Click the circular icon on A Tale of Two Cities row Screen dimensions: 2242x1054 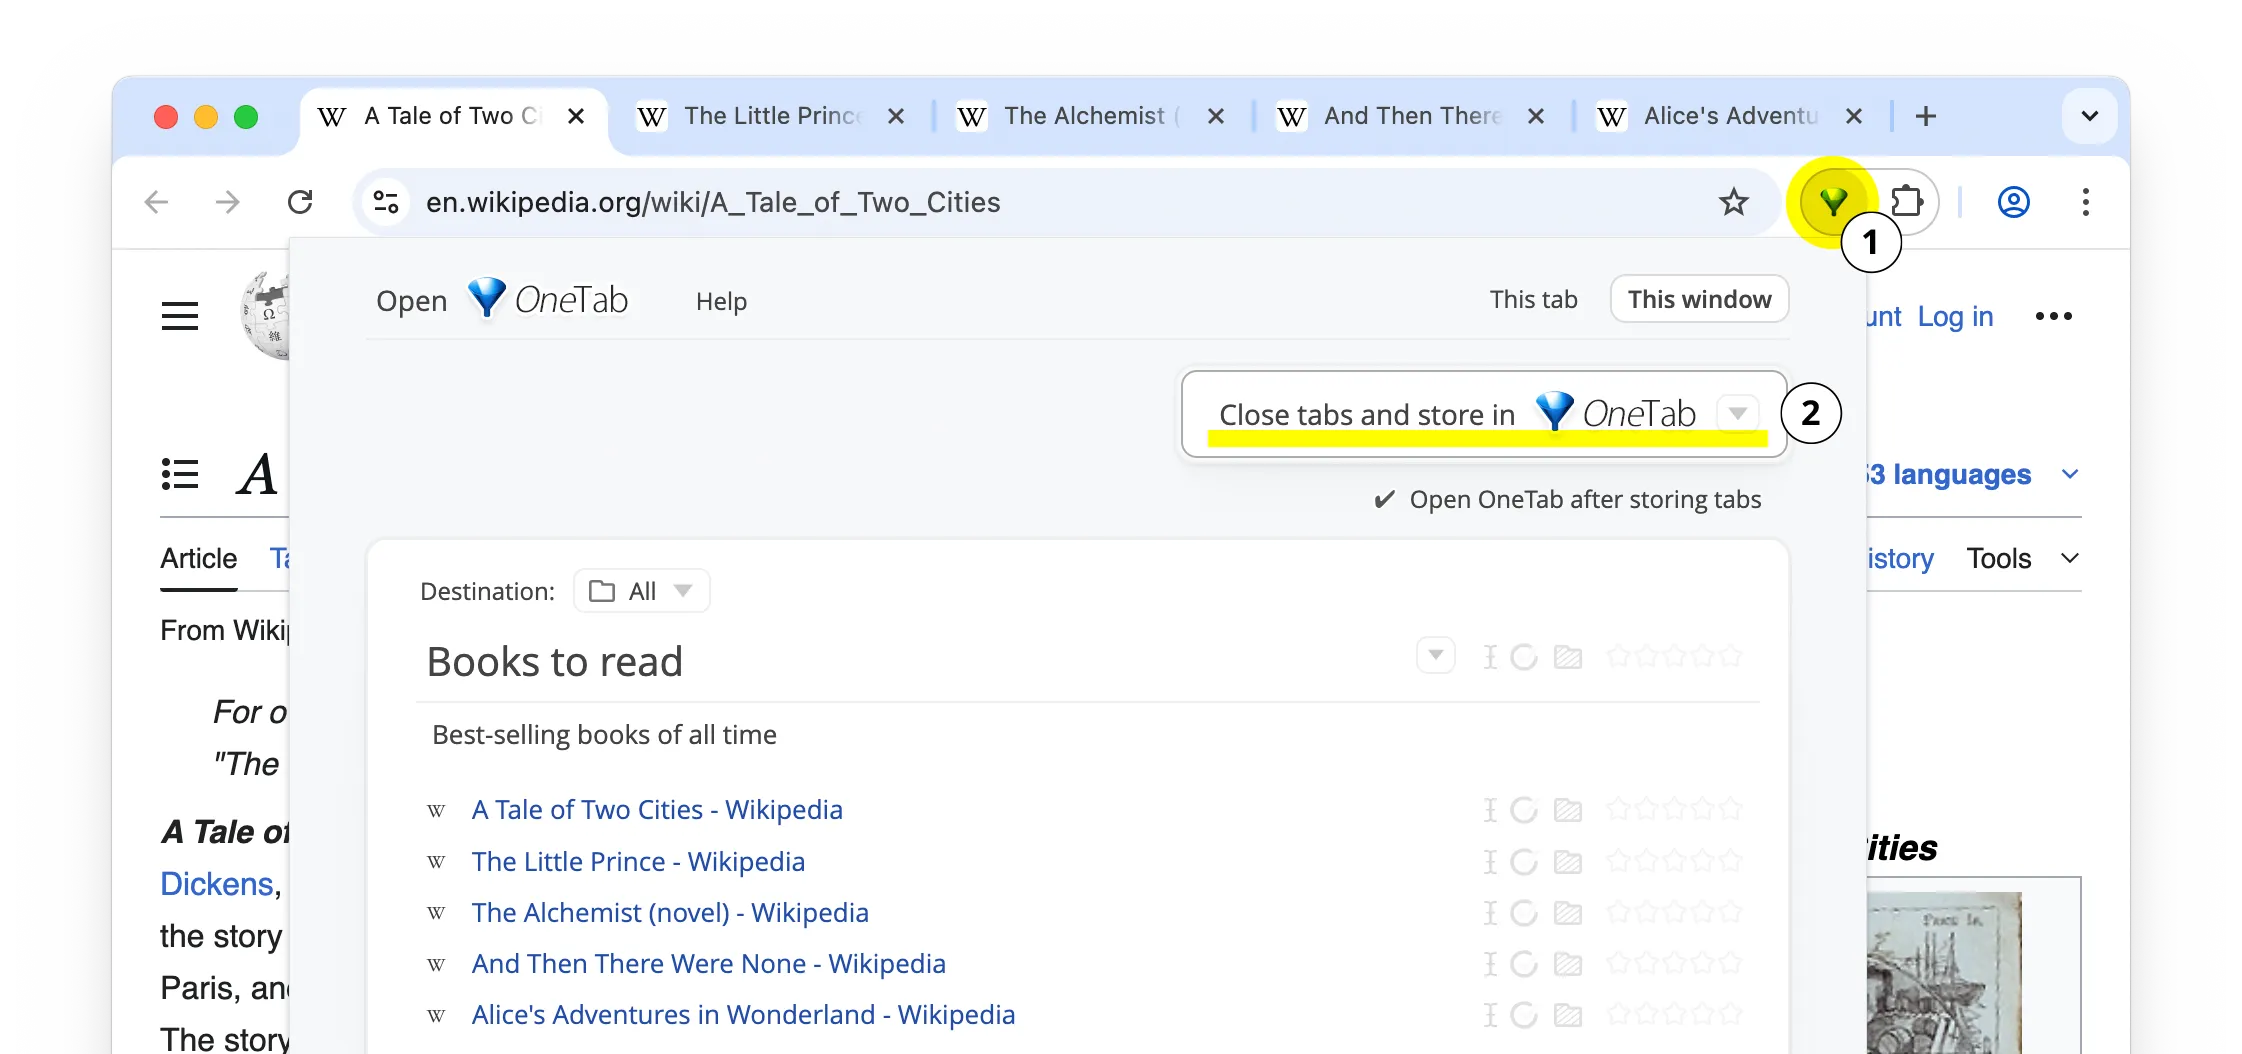(x=1523, y=810)
